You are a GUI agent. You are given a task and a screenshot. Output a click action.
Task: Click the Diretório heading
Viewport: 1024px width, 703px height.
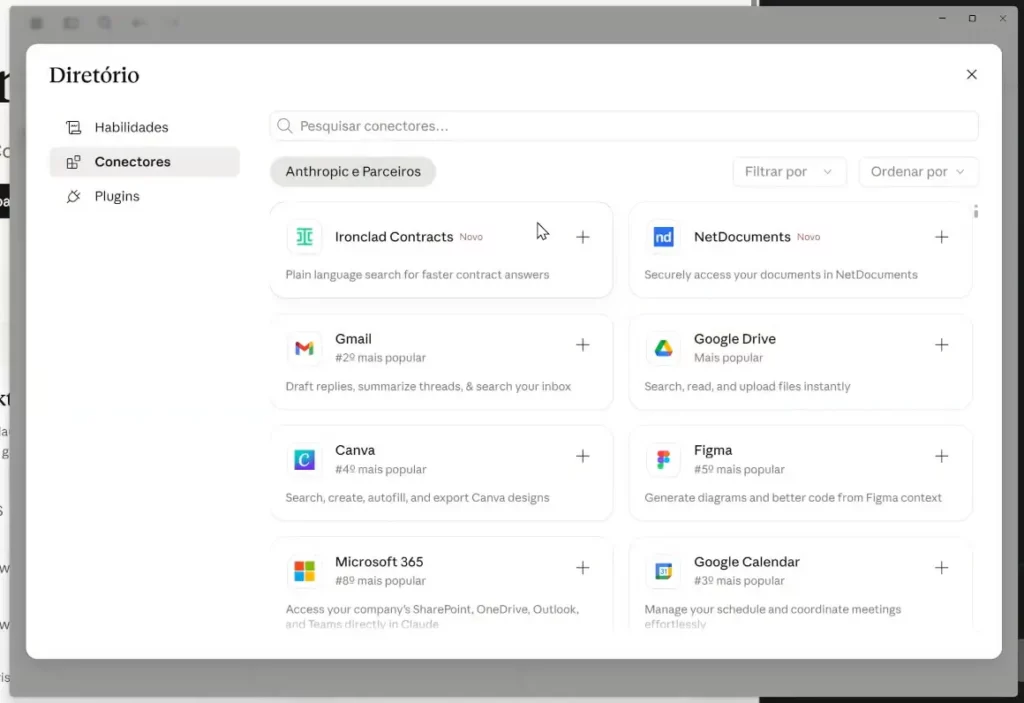[94, 75]
